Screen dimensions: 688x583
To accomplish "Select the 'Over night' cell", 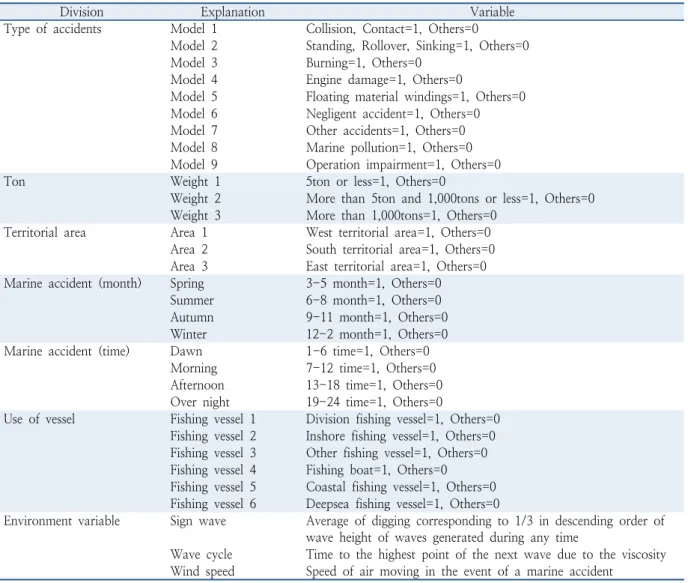I will (200, 403).
